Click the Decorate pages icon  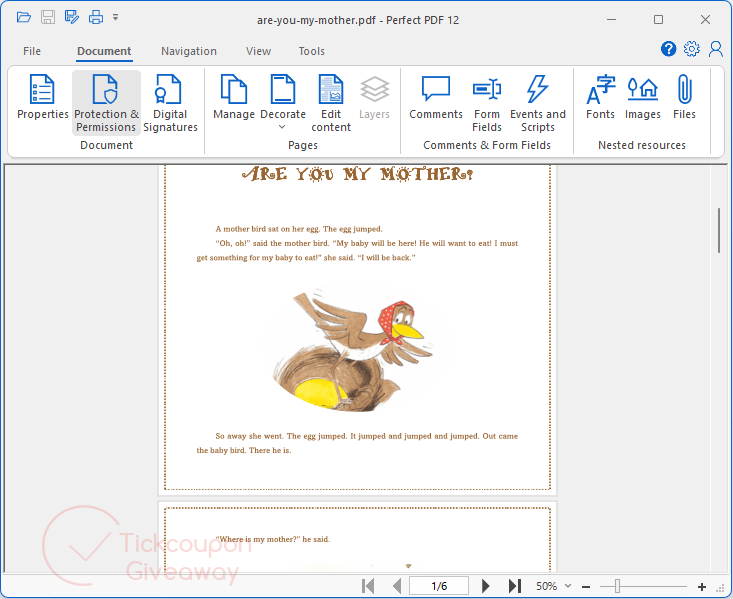[x=283, y=89]
